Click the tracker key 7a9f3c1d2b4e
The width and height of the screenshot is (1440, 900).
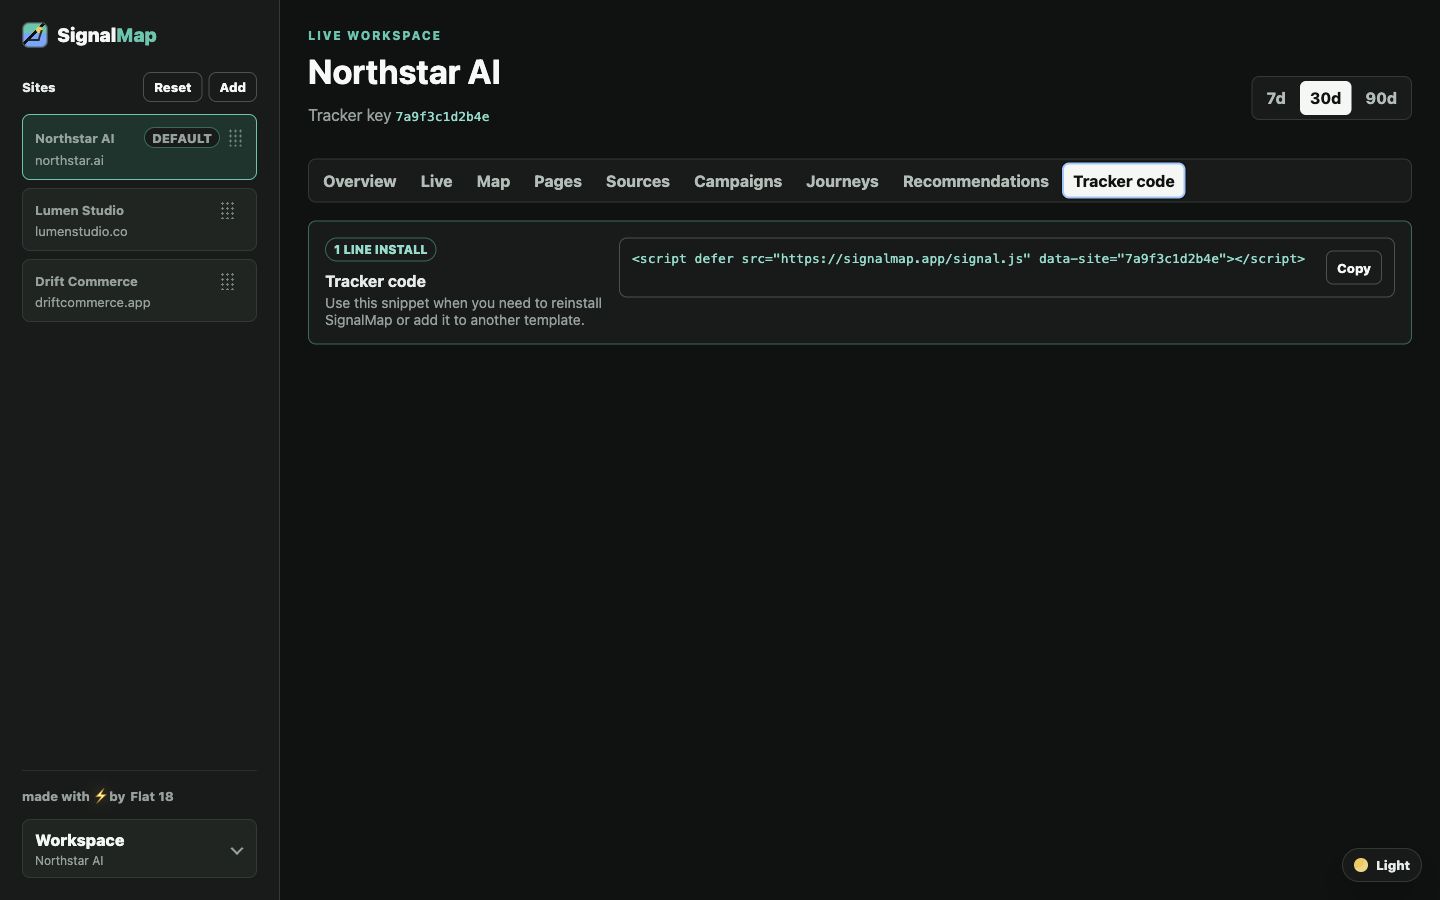(x=442, y=116)
